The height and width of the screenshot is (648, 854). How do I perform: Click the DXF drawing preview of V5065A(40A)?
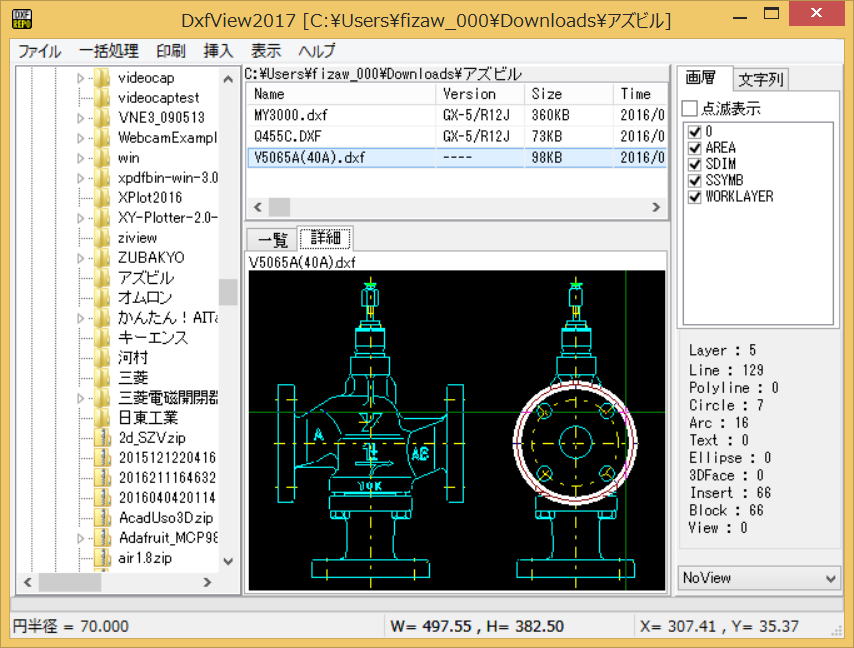click(x=456, y=430)
